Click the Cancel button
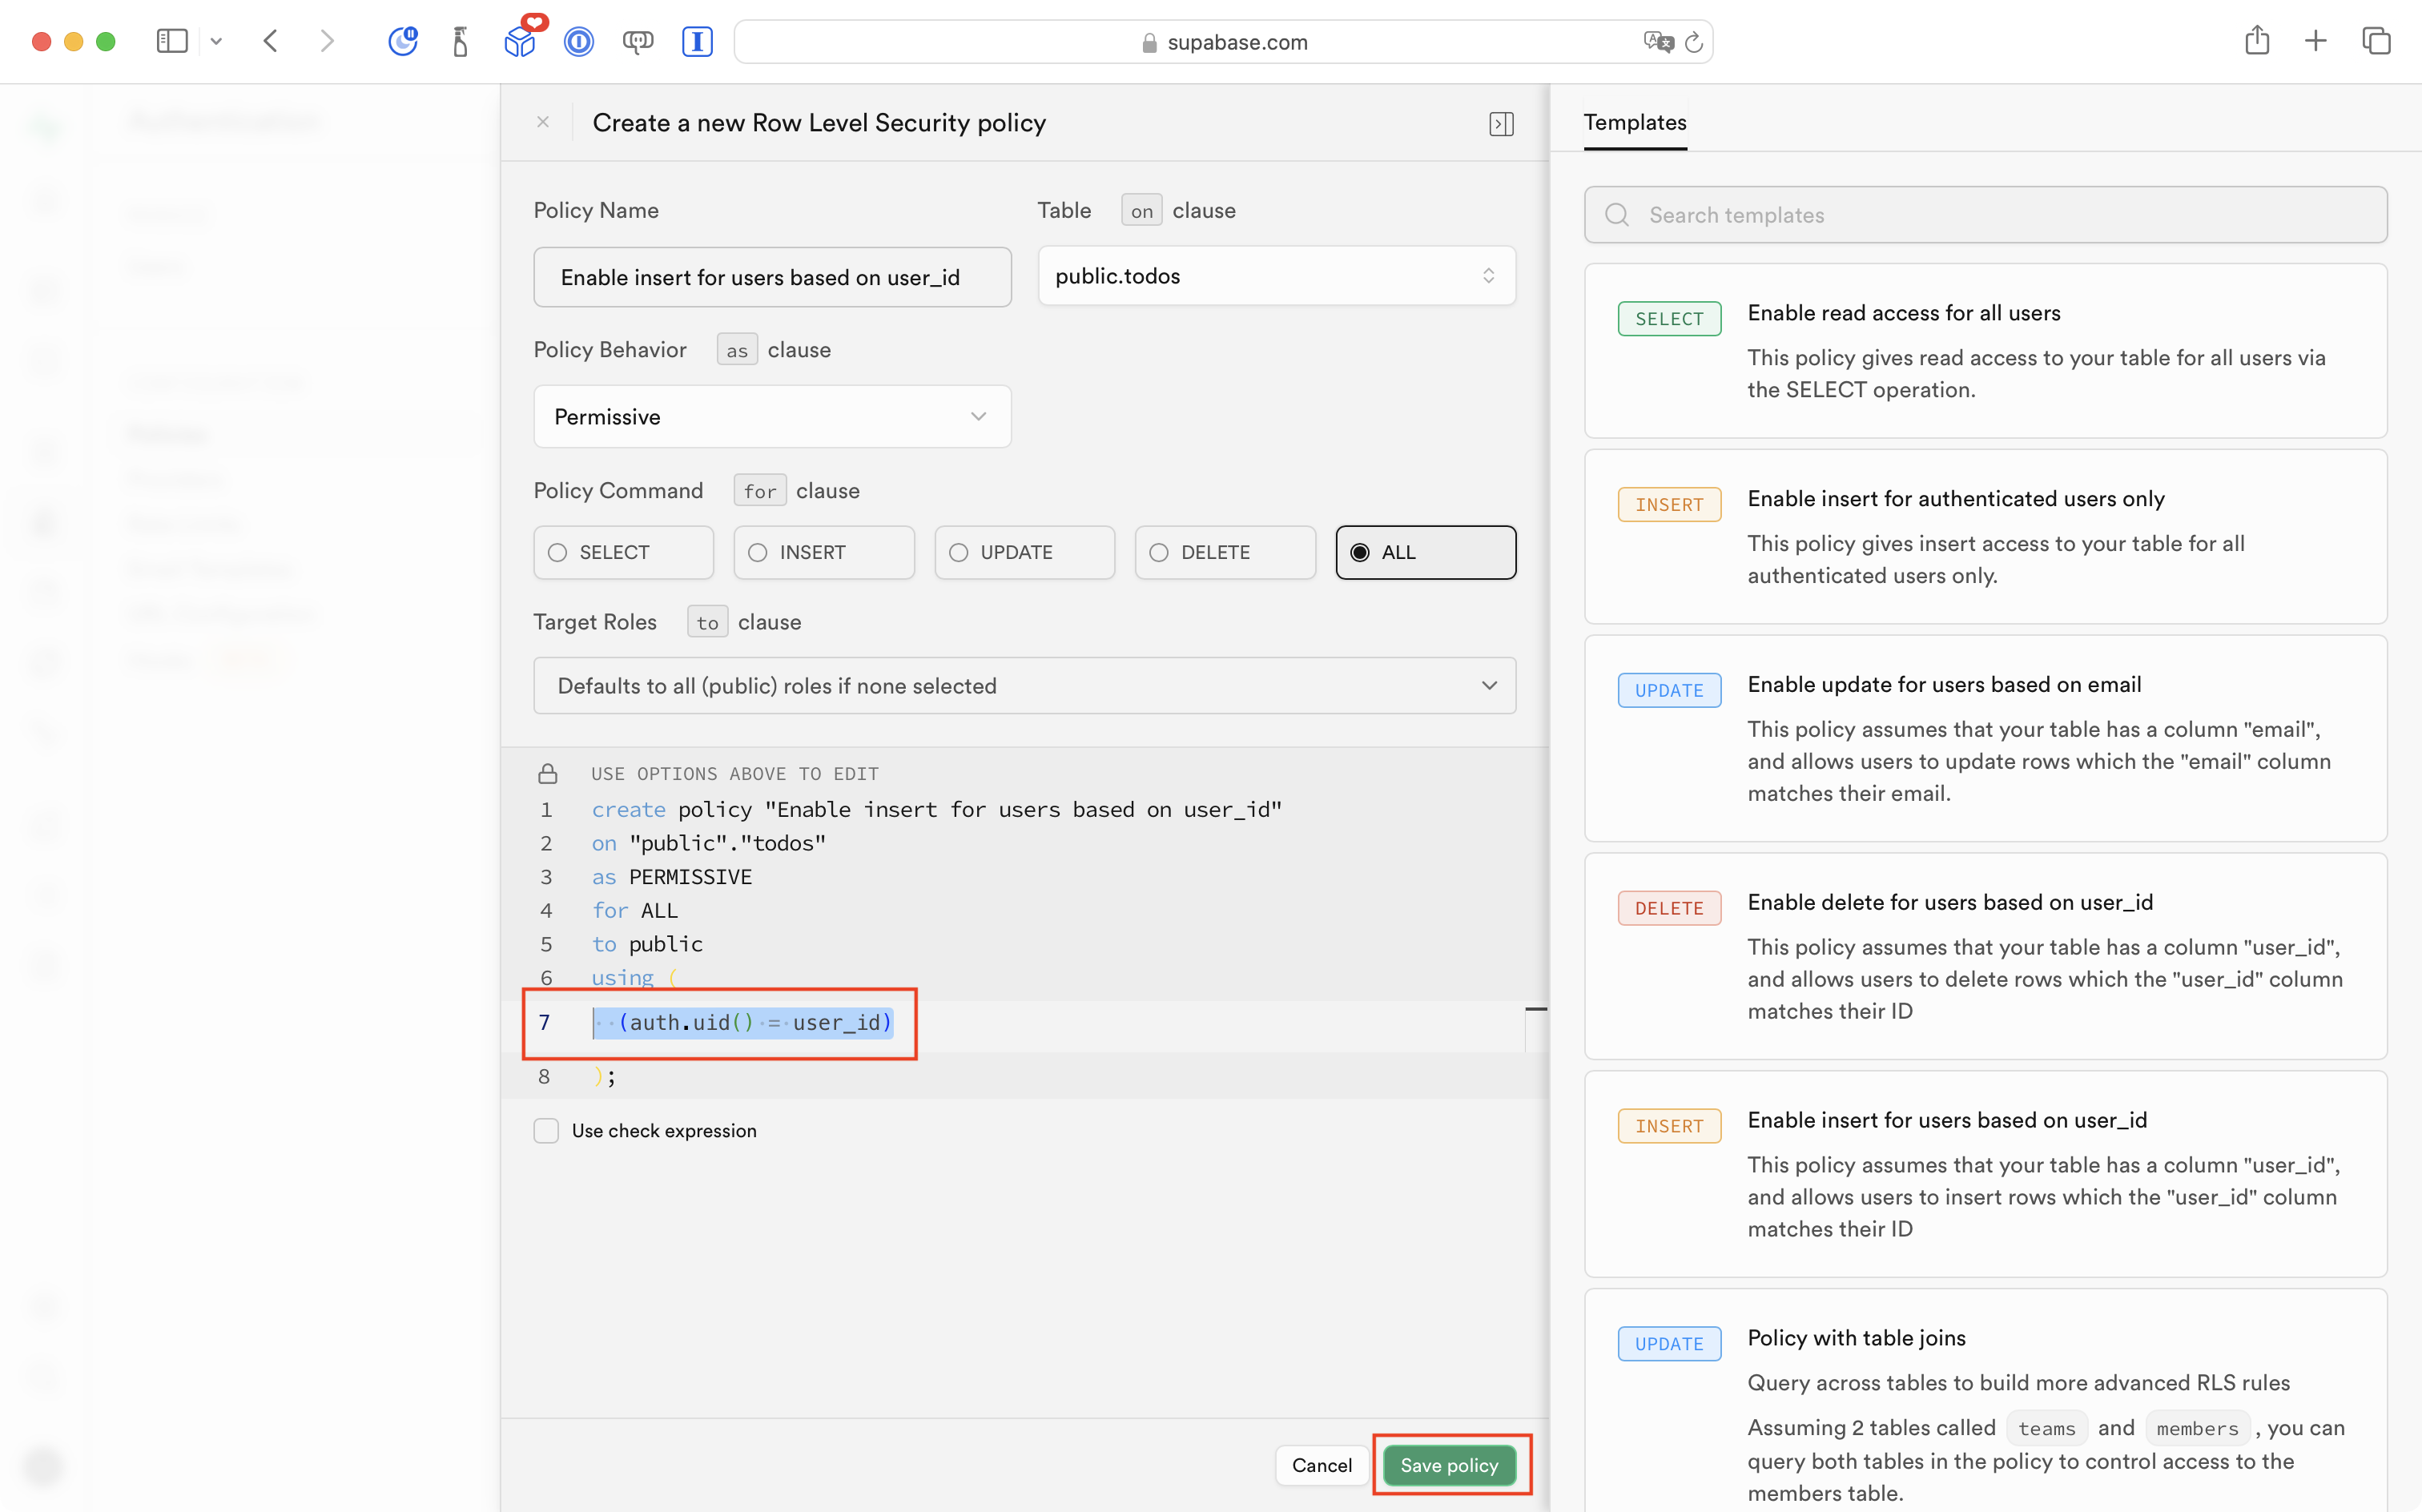The width and height of the screenshot is (2422, 1512). point(1321,1464)
